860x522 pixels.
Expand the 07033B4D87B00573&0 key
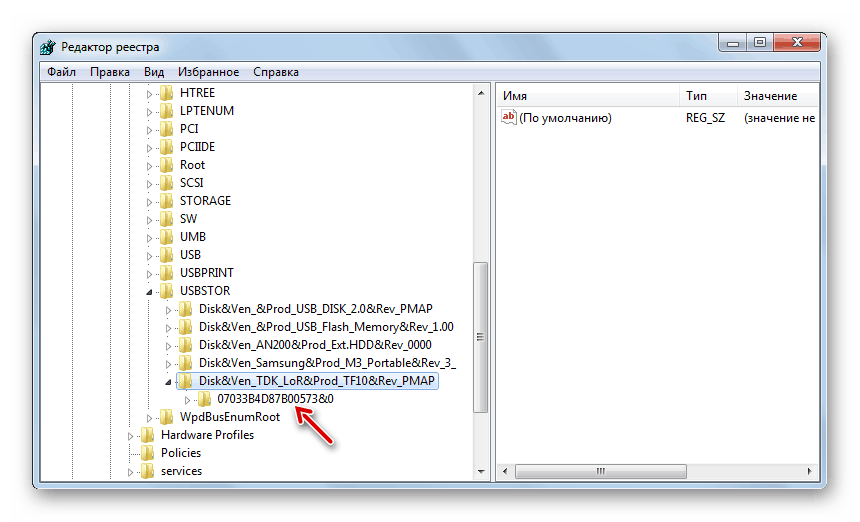(187, 400)
